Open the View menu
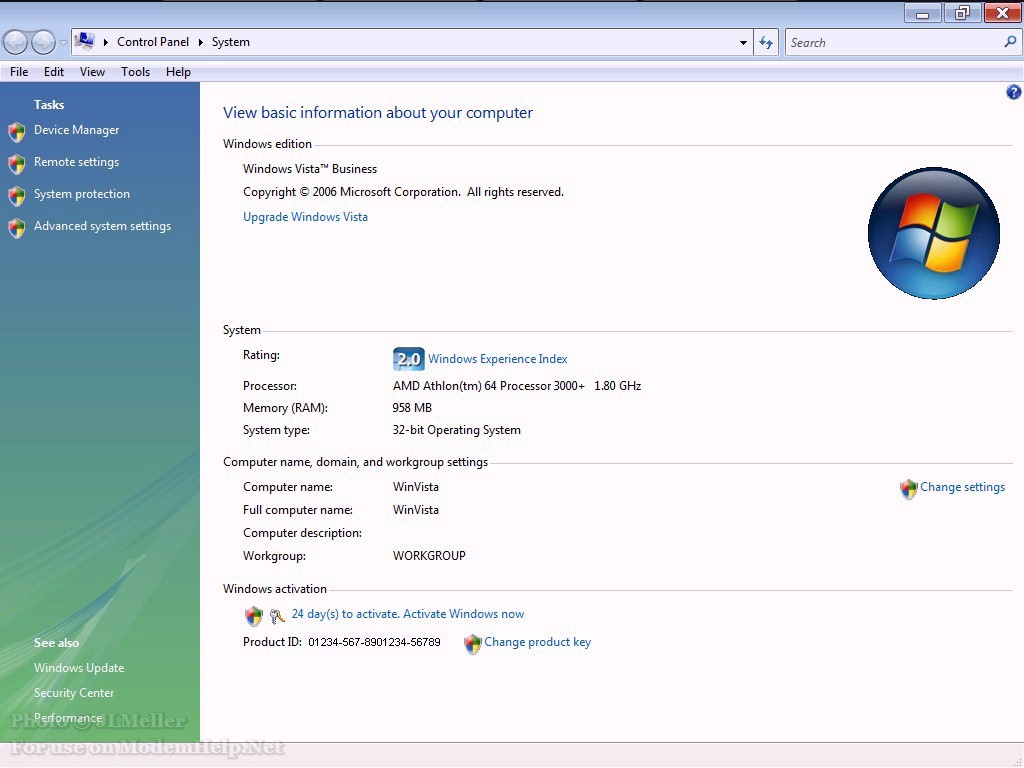This screenshot has height=768, width=1024. (x=92, y=72)
